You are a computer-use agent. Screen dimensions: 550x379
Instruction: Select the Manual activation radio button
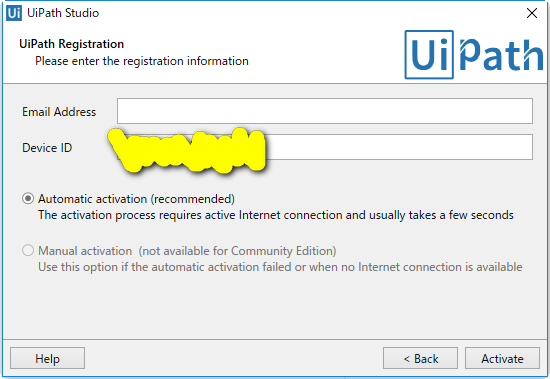coord(28,251)
